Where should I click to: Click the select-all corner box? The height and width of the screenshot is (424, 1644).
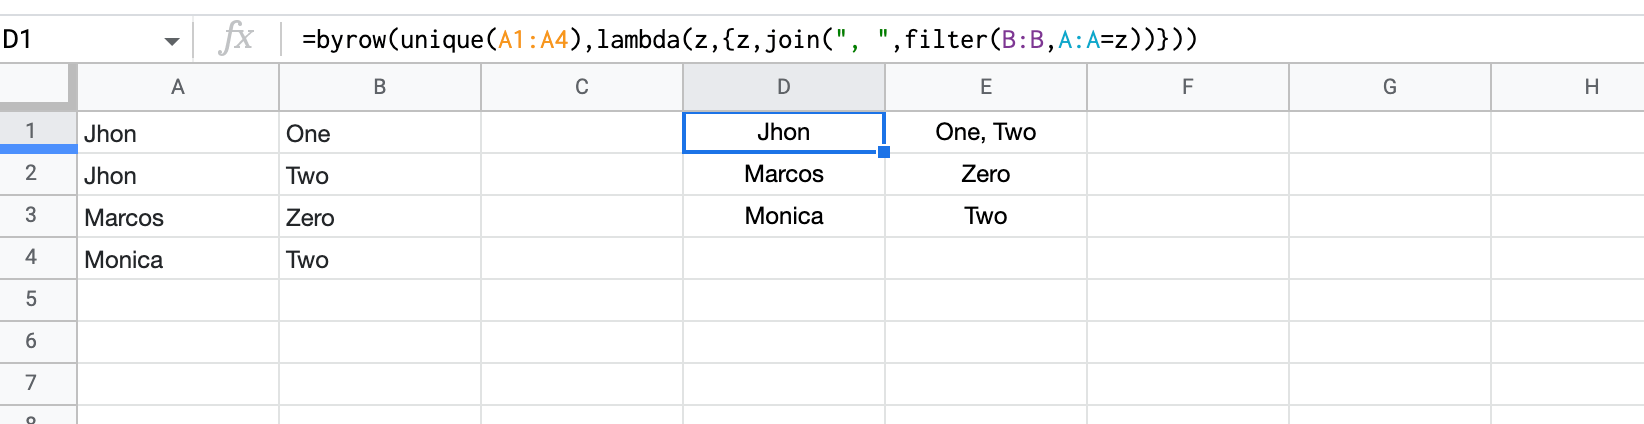click(38, 87)
